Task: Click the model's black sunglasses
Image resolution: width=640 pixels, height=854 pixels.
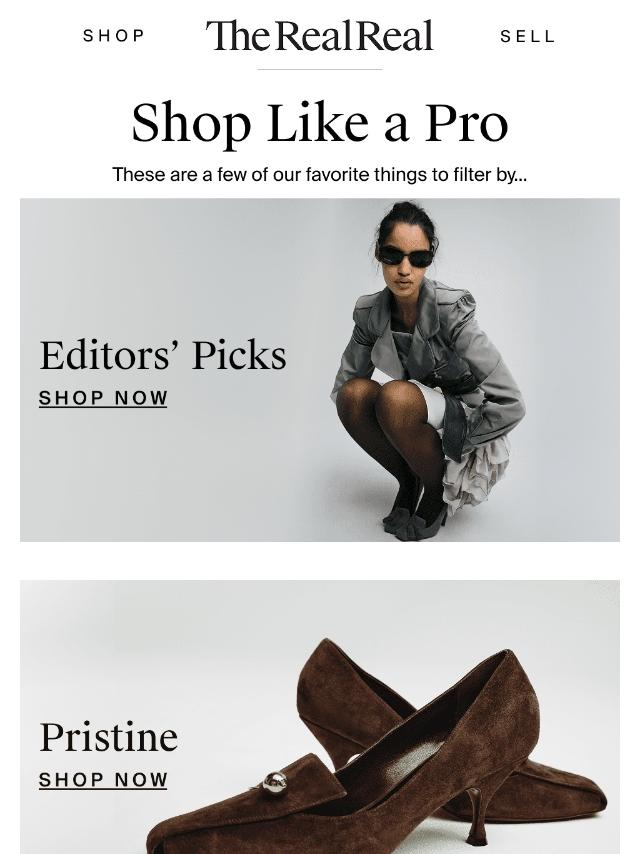Action: [x=405, y=255]
